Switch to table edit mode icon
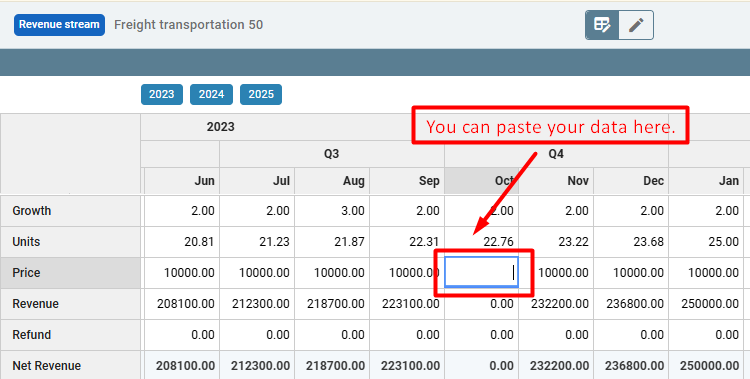 coord(602,25)
